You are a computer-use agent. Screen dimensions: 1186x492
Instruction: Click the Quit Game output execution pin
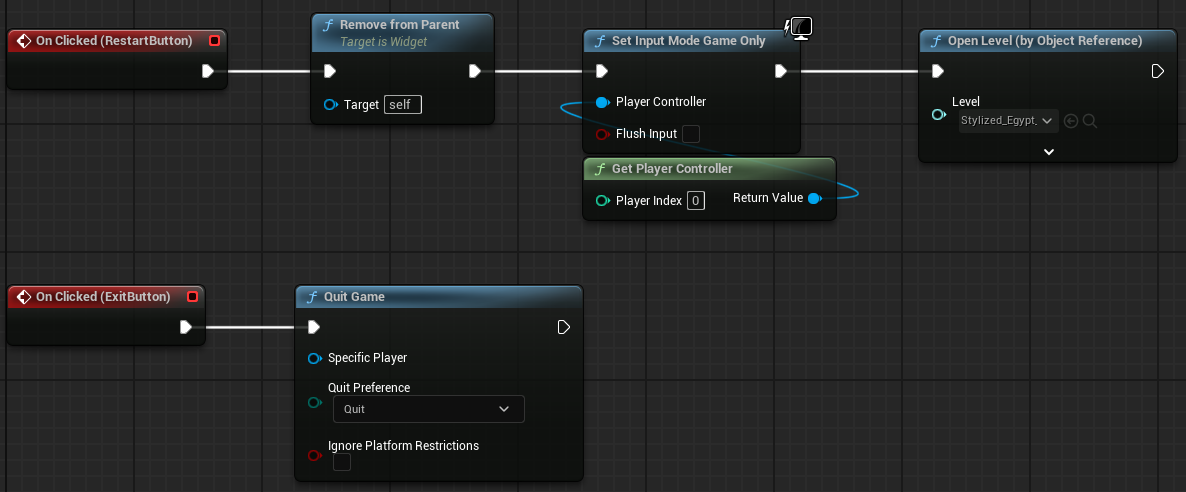(564, 327)
